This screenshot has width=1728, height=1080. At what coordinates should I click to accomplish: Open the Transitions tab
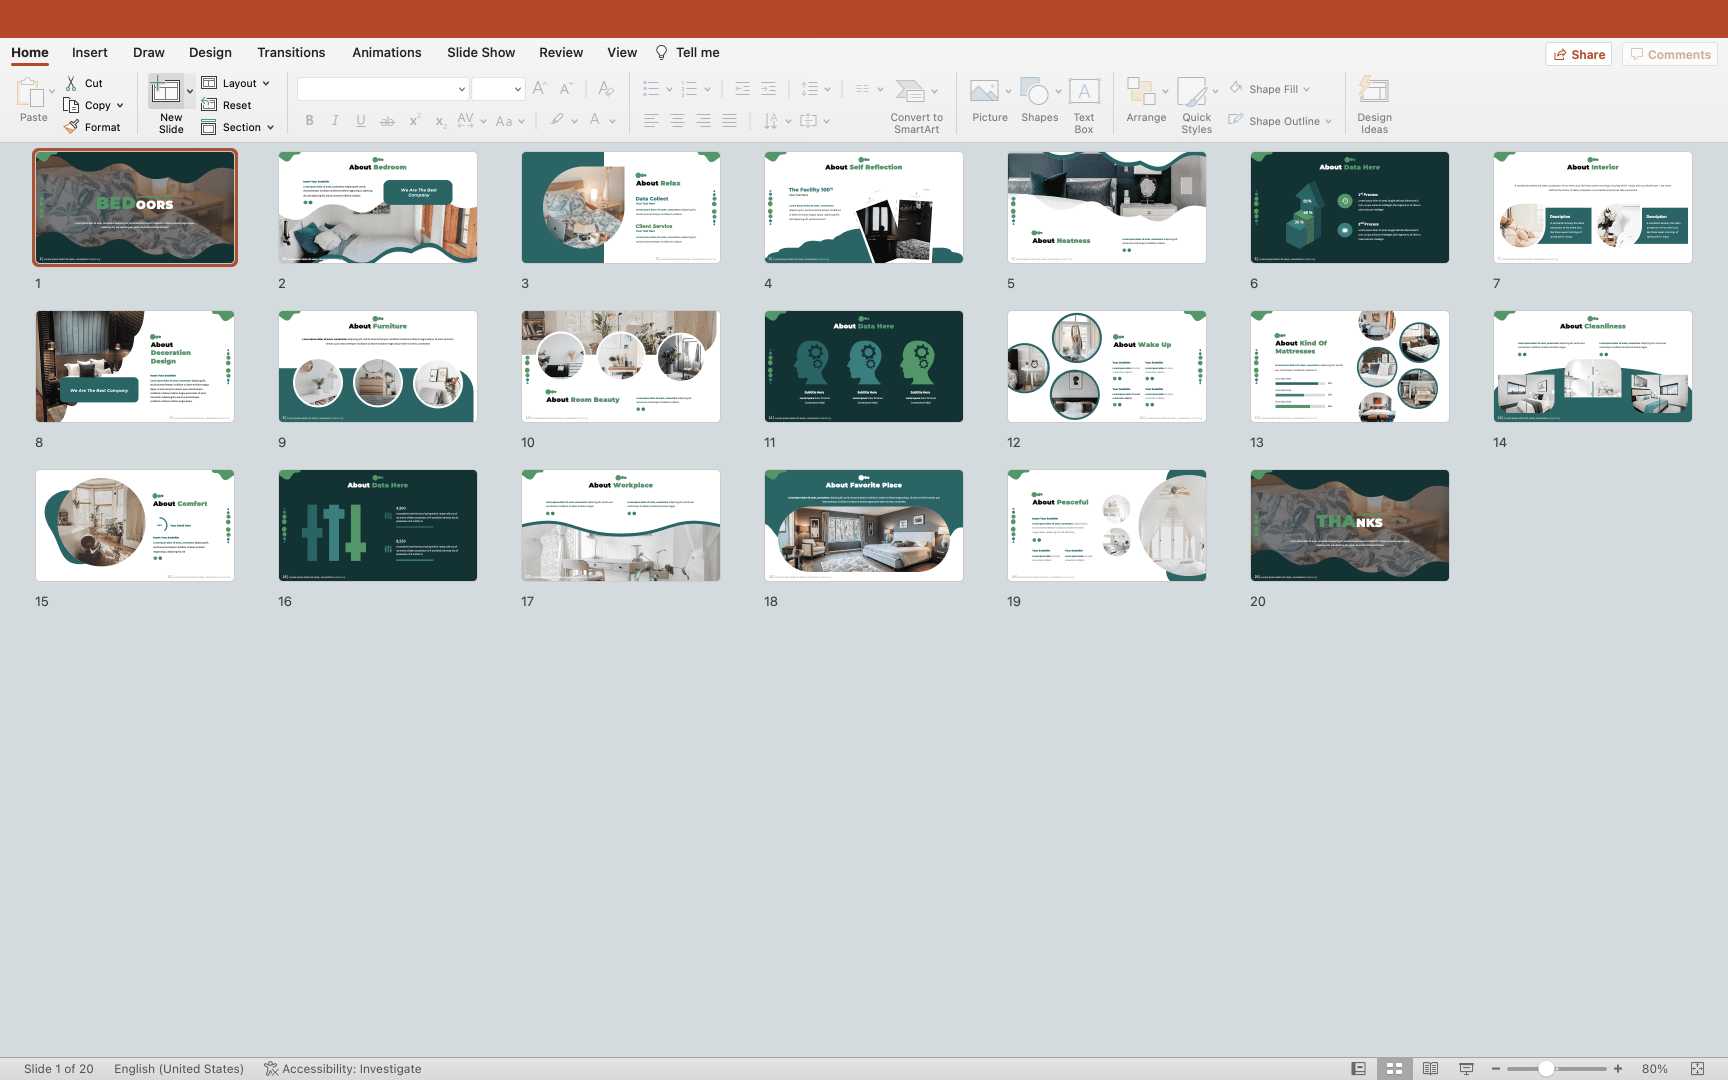pyautogui.click(x=290, y=53)
